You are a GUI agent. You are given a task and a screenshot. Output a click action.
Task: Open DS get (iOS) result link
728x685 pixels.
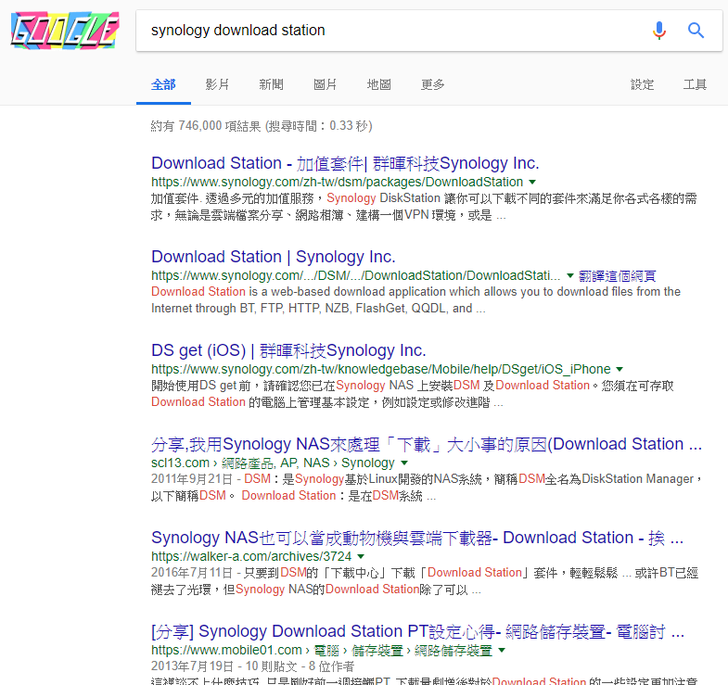(288, 350)
